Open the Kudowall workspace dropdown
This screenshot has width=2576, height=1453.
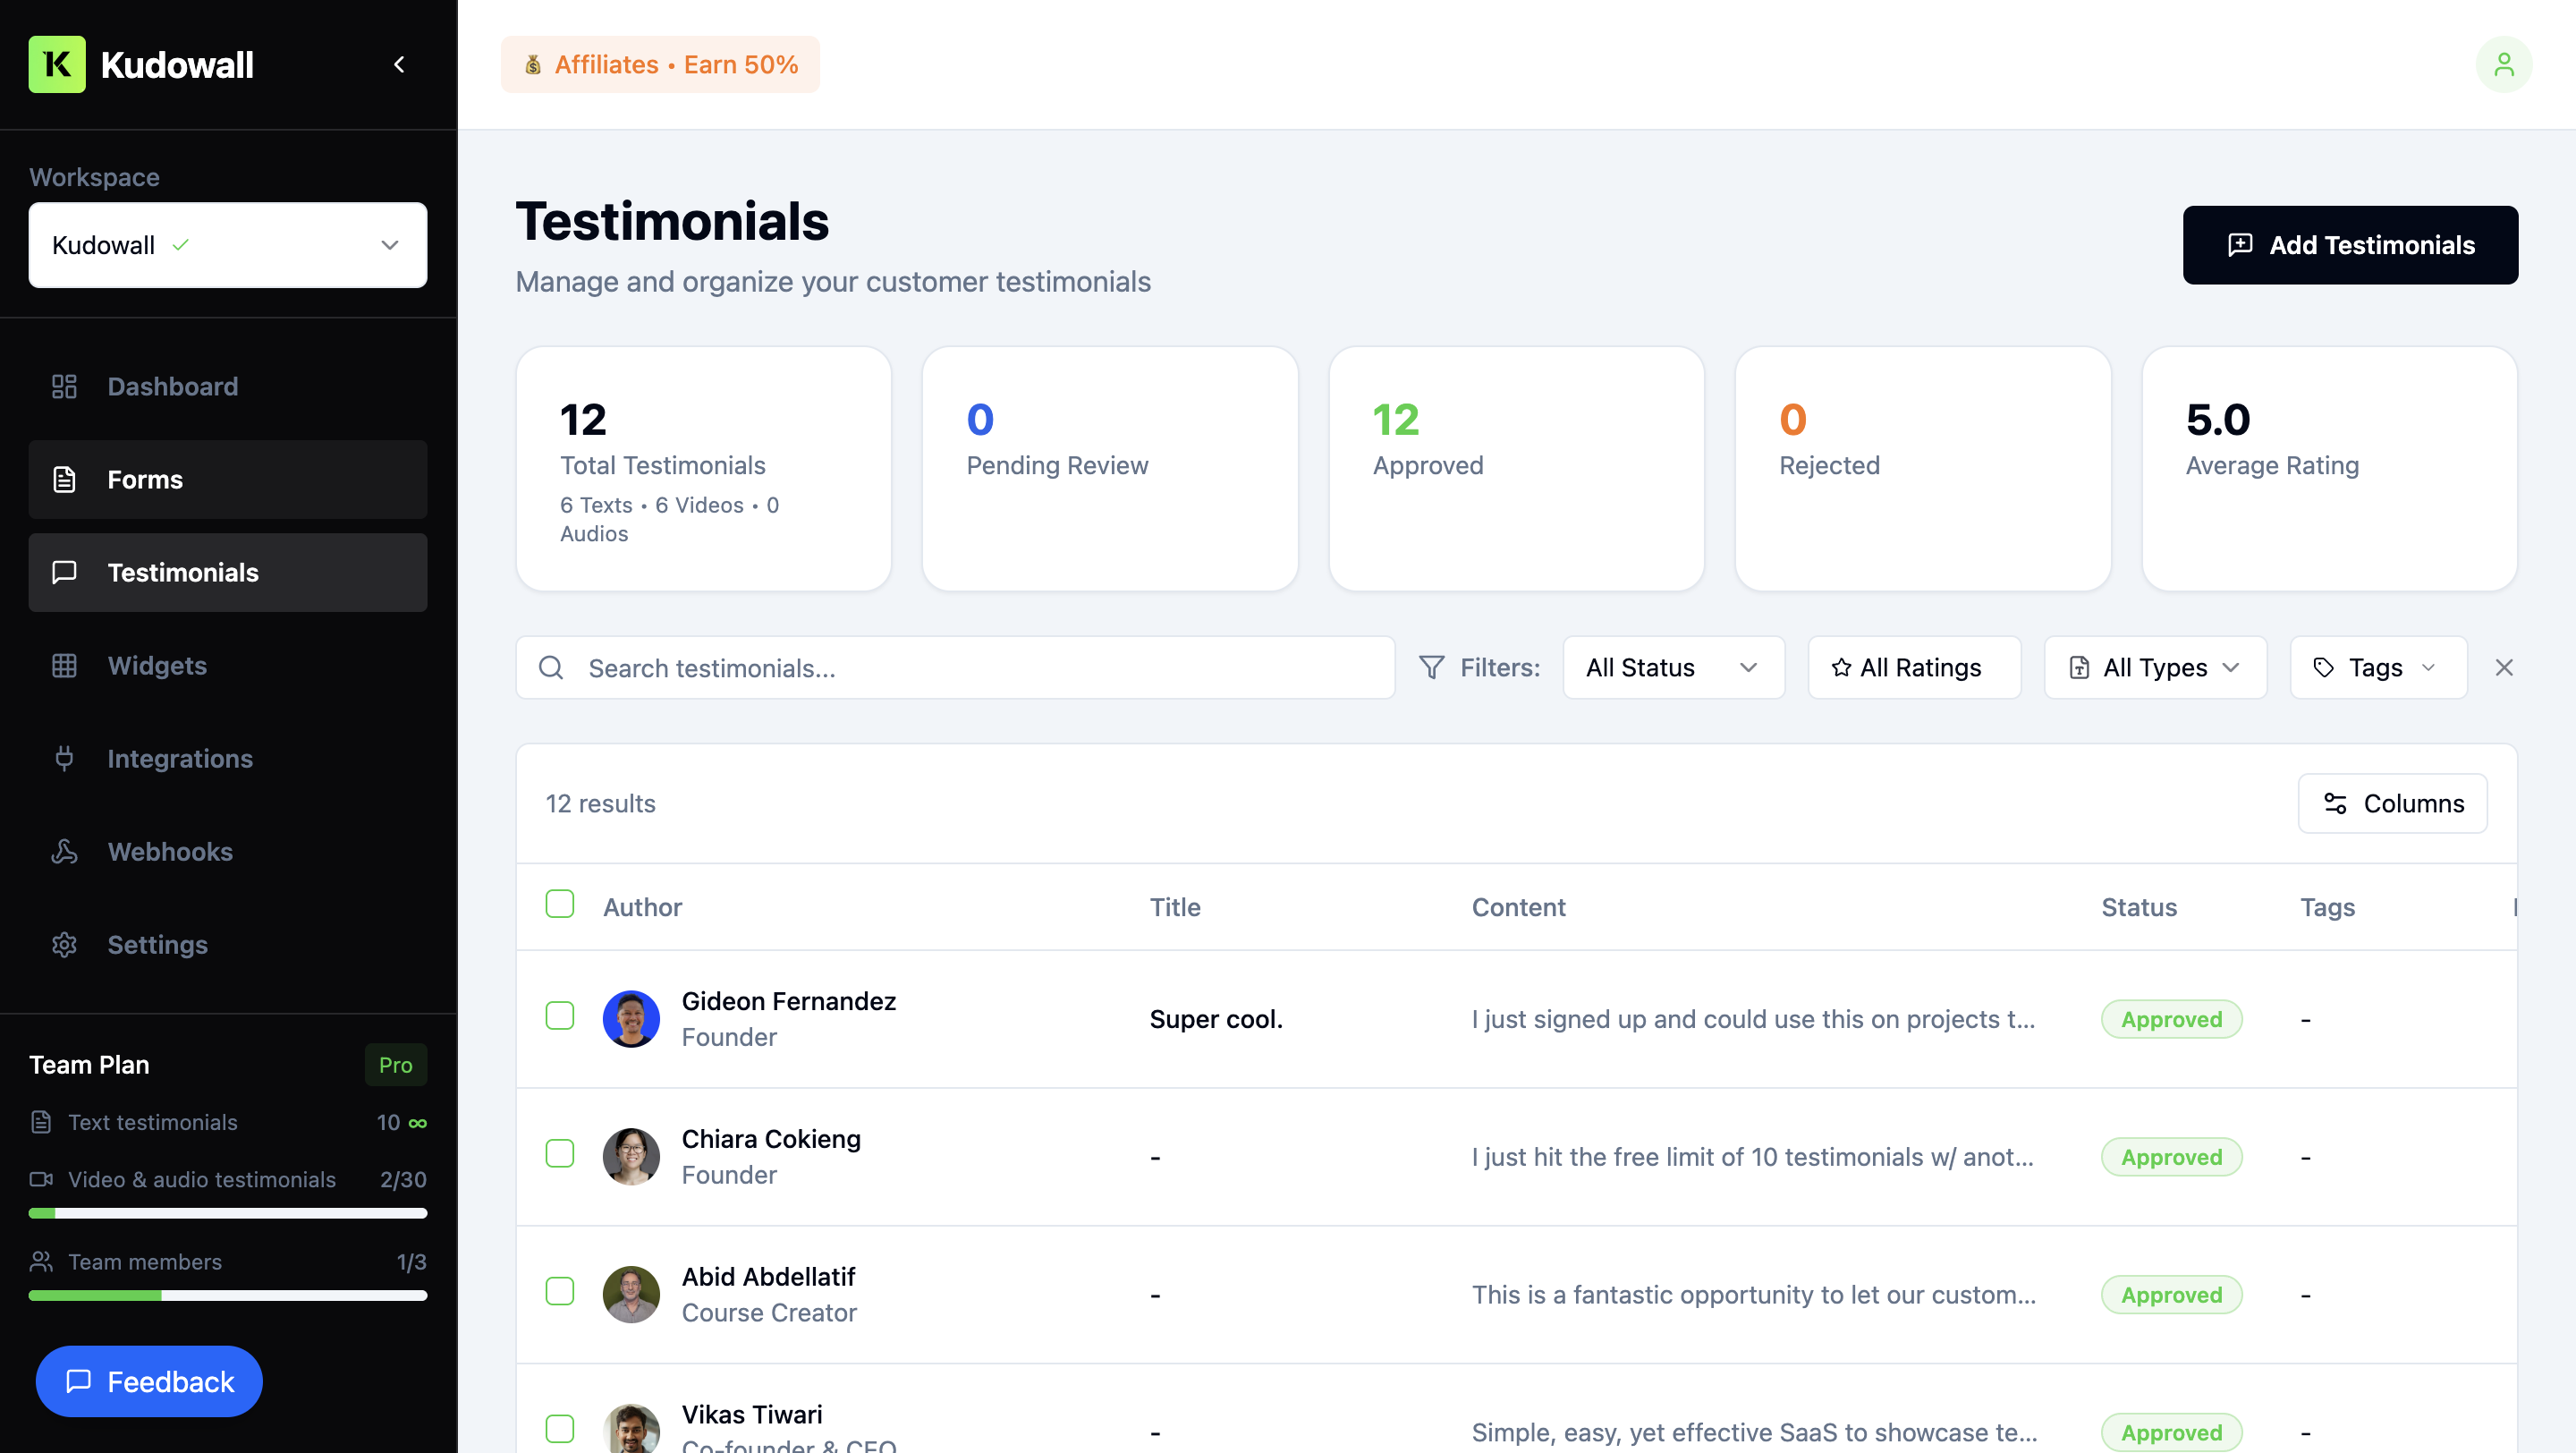tap(227, 245)
